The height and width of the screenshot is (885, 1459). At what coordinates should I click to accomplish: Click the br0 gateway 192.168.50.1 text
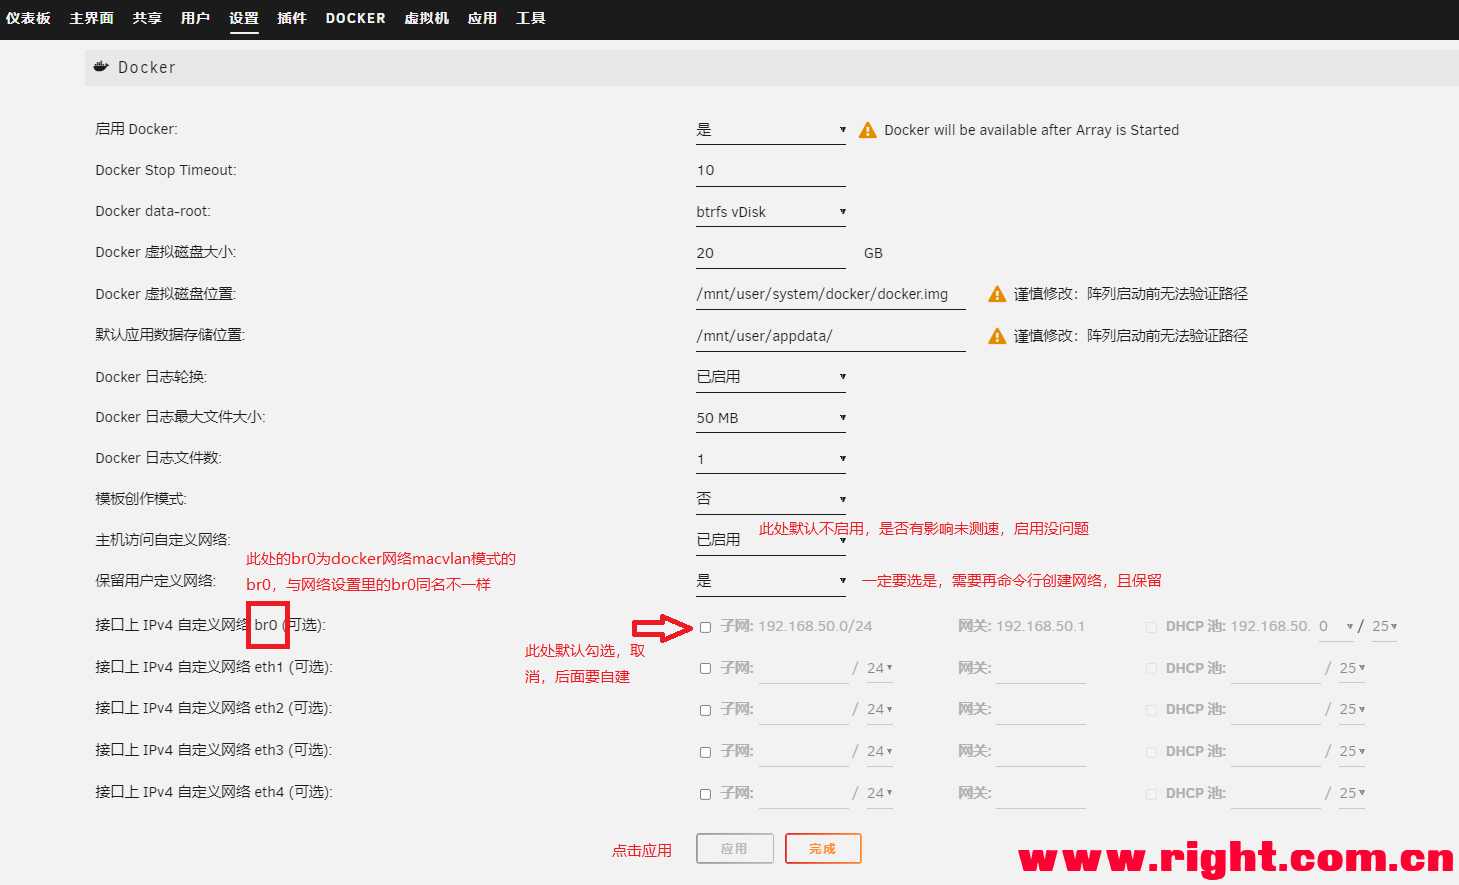tap(1040, 626)
